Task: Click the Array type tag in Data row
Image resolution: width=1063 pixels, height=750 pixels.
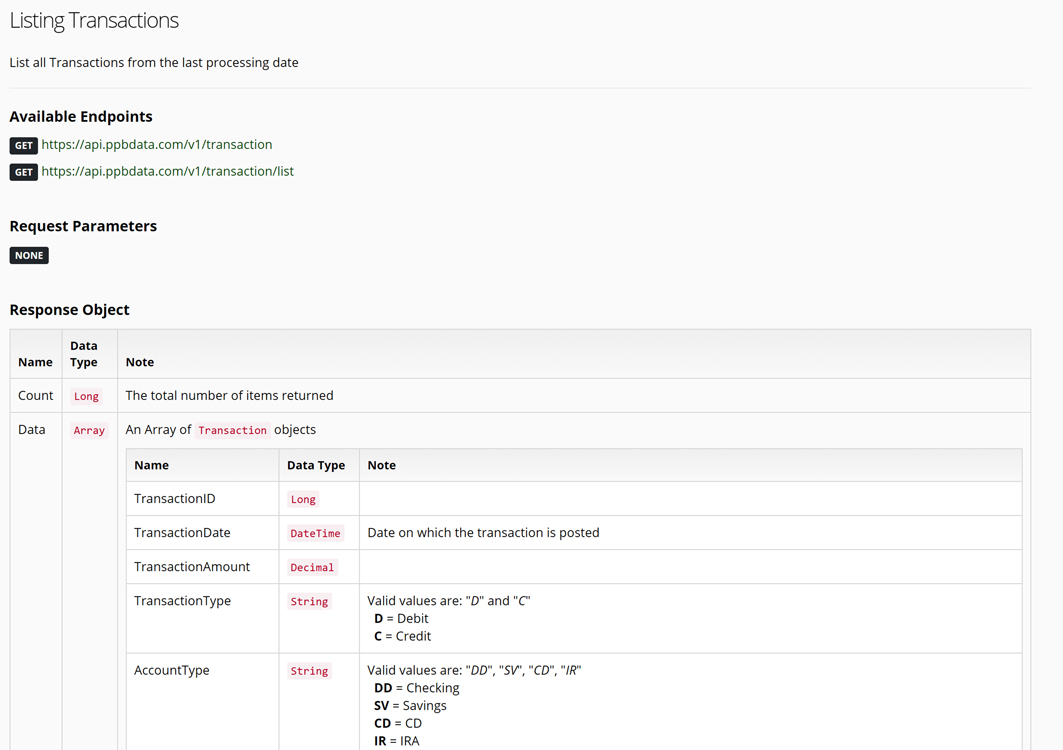Action: (x=89, y=430)
